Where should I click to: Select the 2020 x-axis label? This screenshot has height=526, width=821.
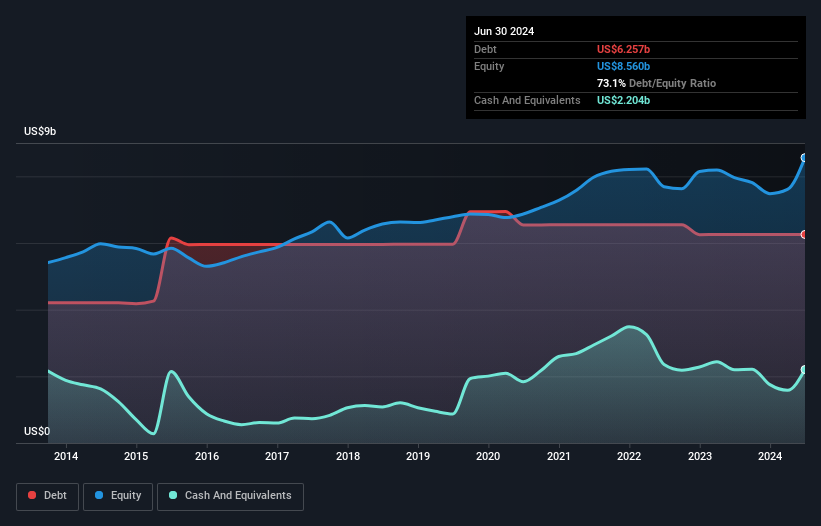(488, 456)
